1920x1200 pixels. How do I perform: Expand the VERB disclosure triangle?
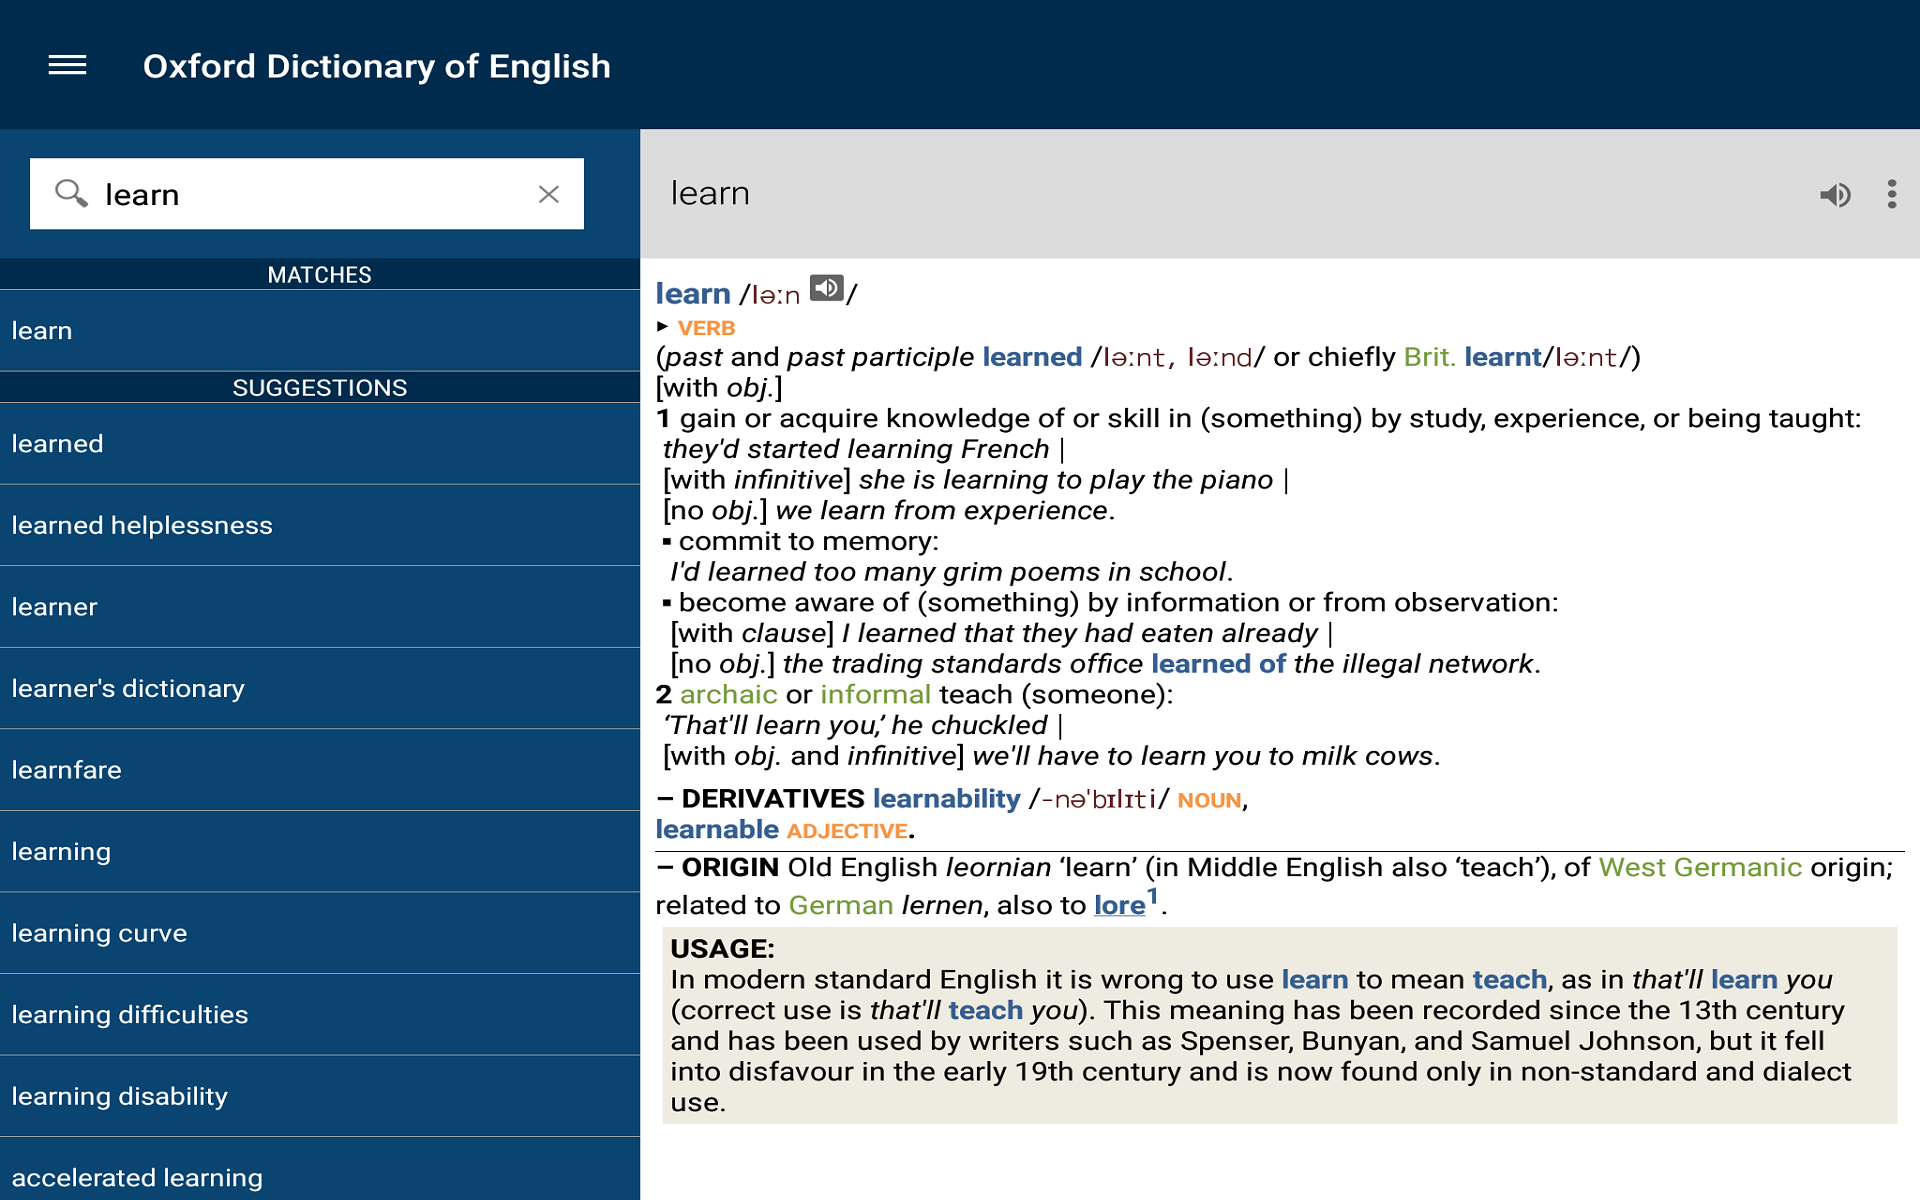(x=662, y=326)
